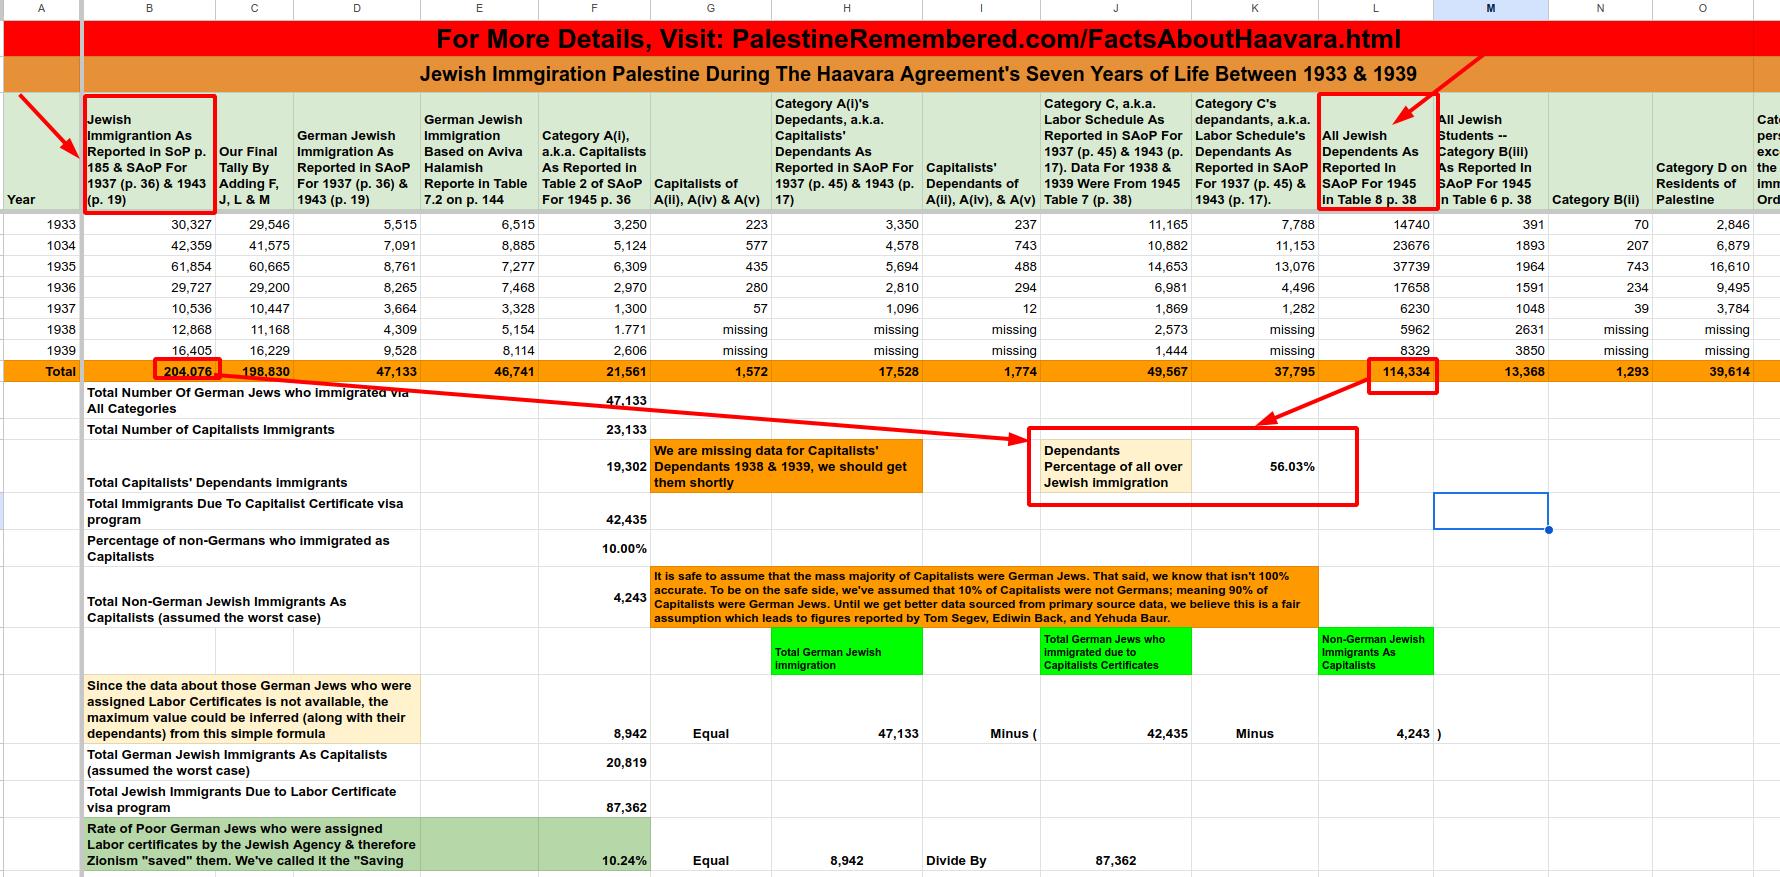This screenshot has height=877, width=1780.
Task: Click total cell showing 204,076
Action: [187, 371]
